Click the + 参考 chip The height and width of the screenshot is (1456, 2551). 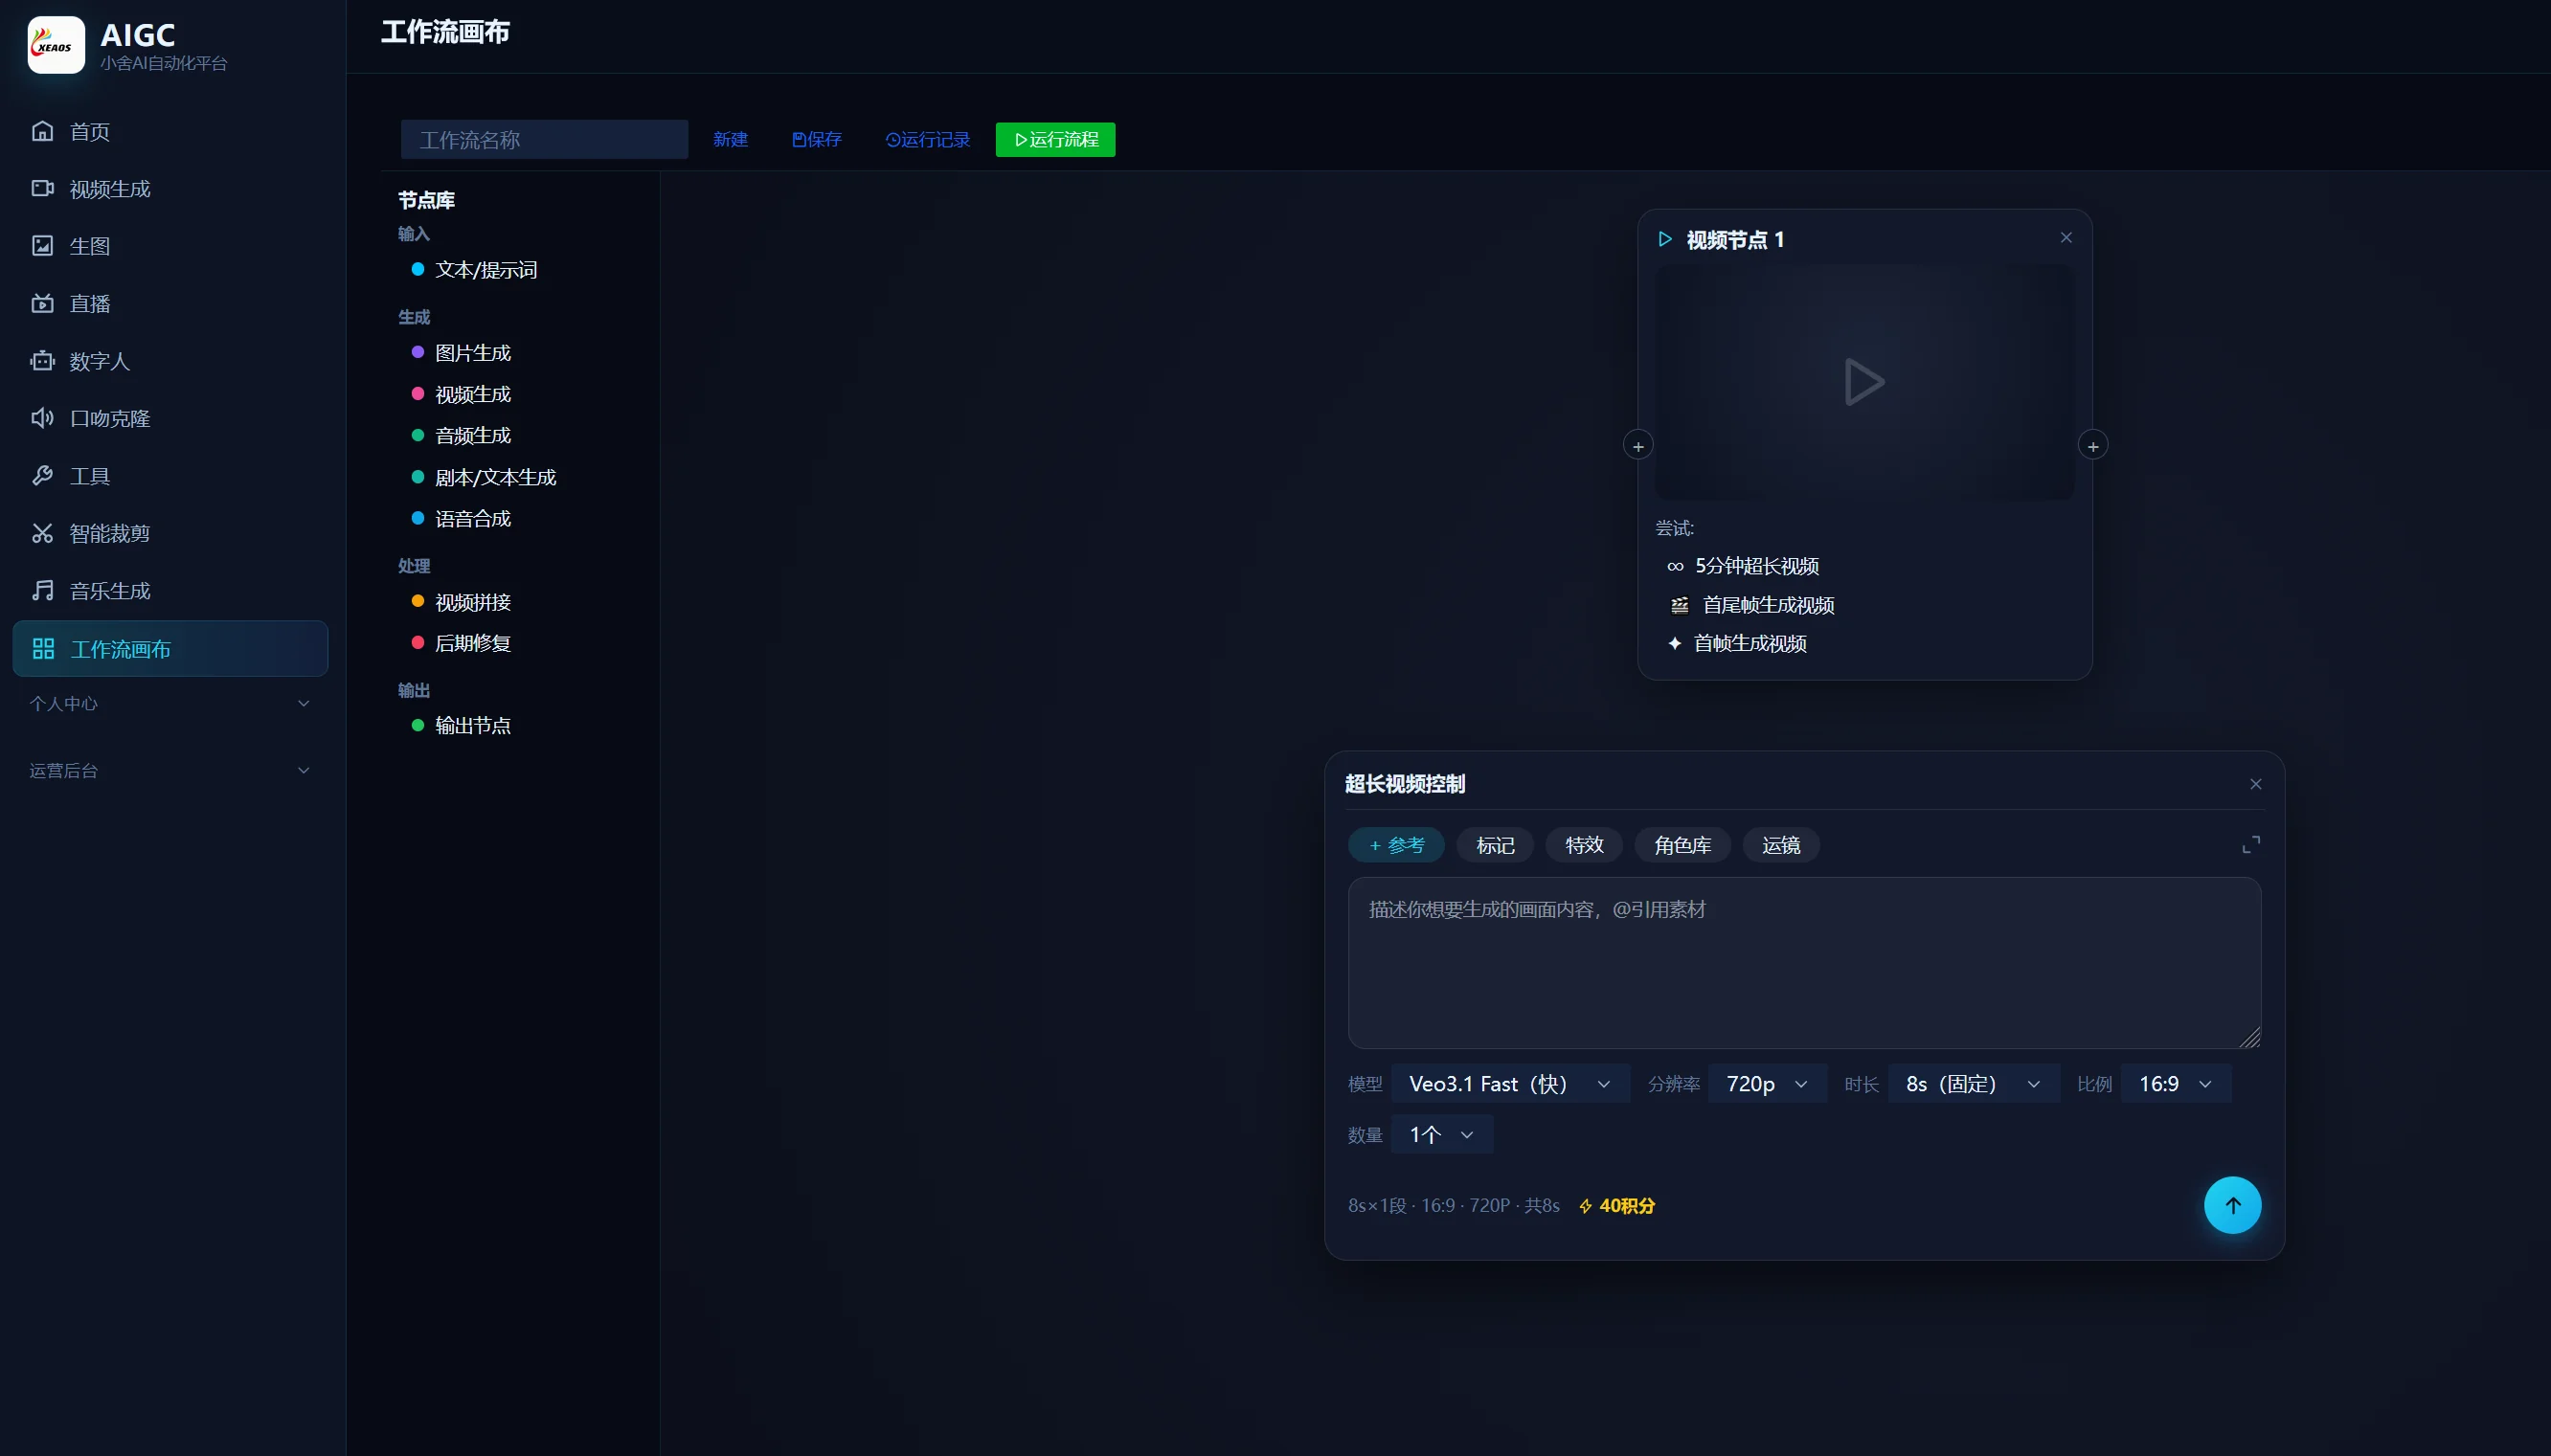1396,845
